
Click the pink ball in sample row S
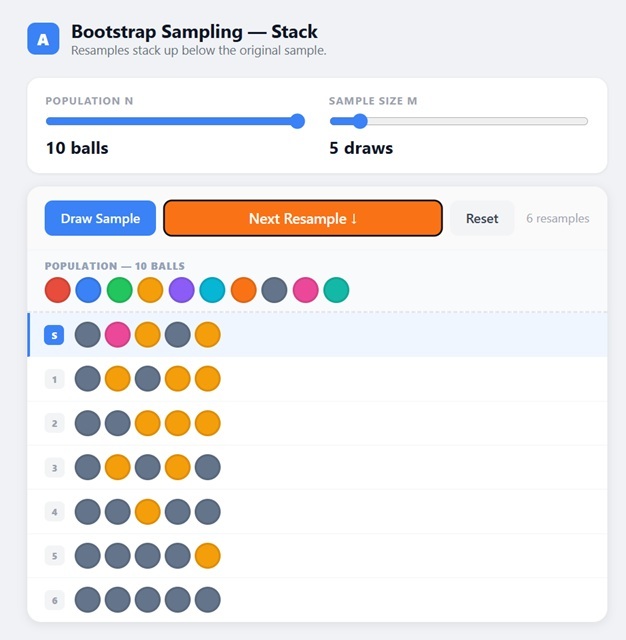(x=118, y=335)
